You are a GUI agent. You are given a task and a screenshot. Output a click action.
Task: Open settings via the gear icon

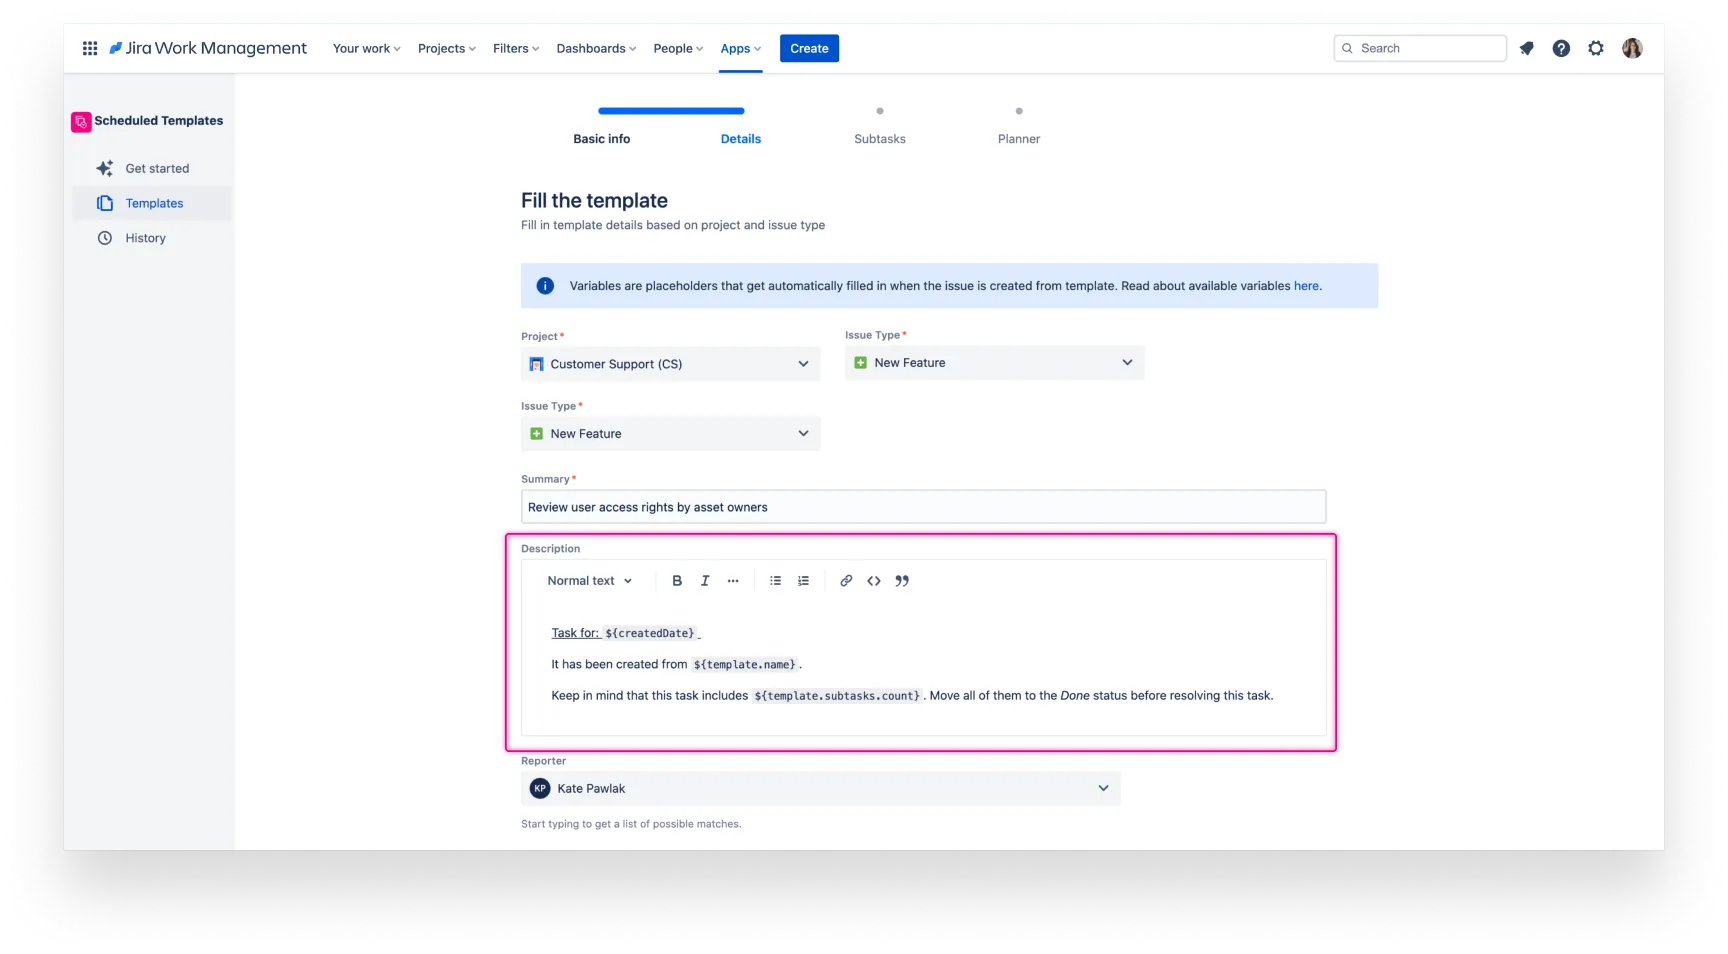(1596, 47)
